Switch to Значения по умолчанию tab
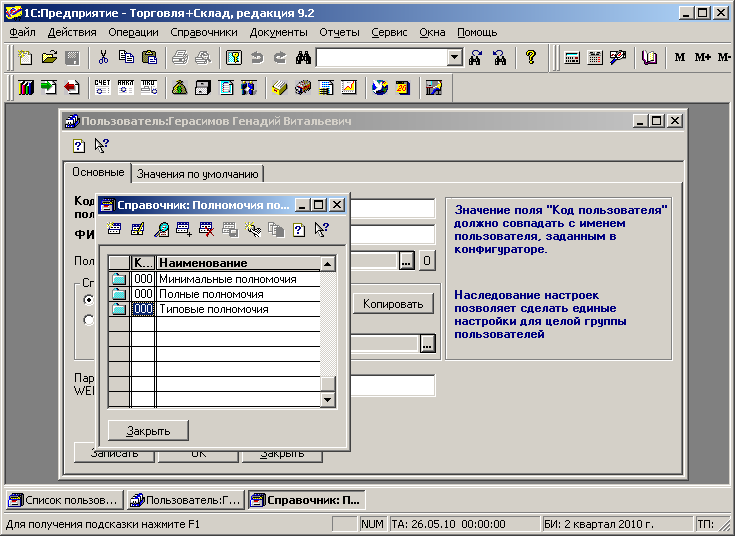735x536 pixels. (x=197, y=174)
